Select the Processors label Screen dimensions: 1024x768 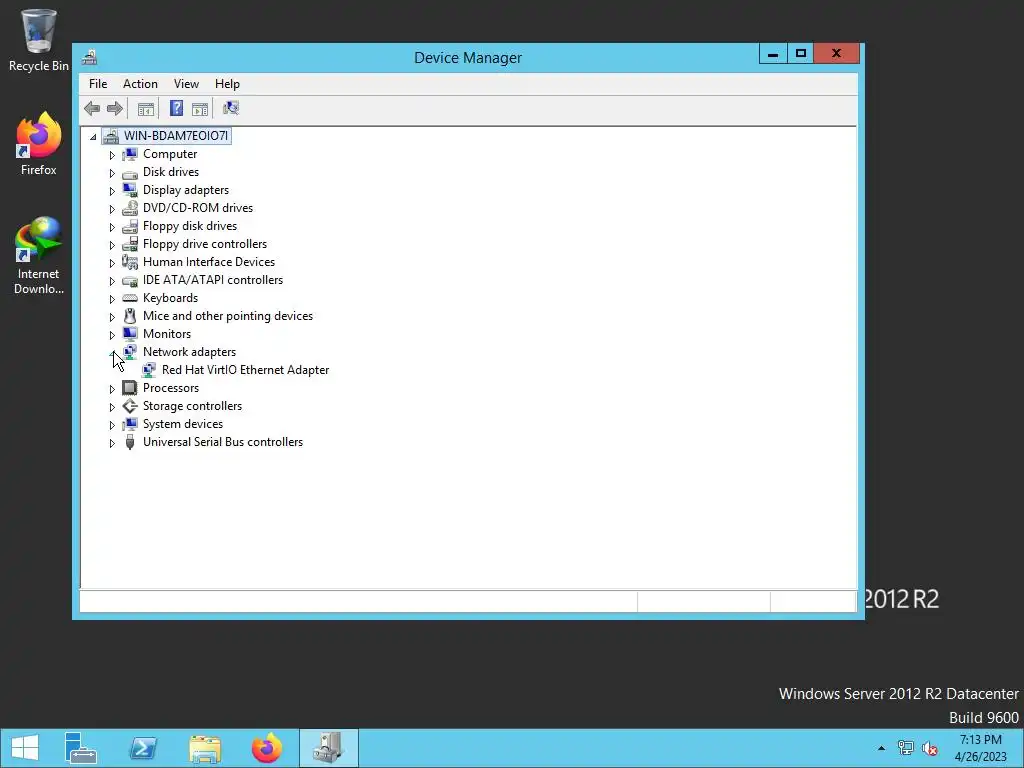[171, 388]
